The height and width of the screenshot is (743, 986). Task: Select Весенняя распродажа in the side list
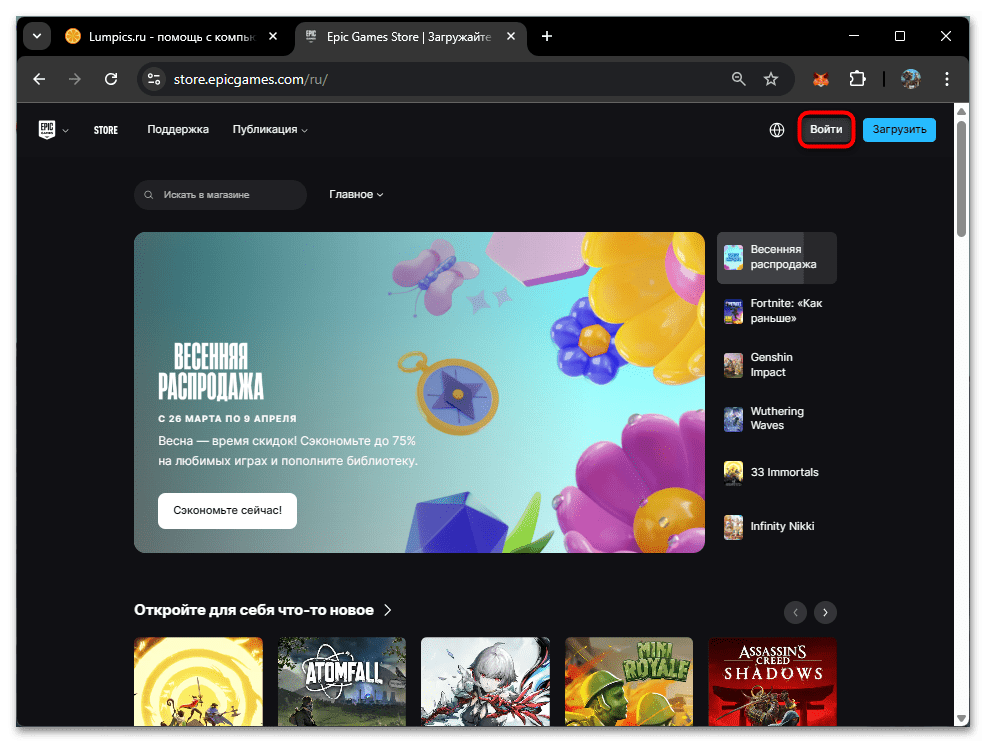(x=777, y=257)
